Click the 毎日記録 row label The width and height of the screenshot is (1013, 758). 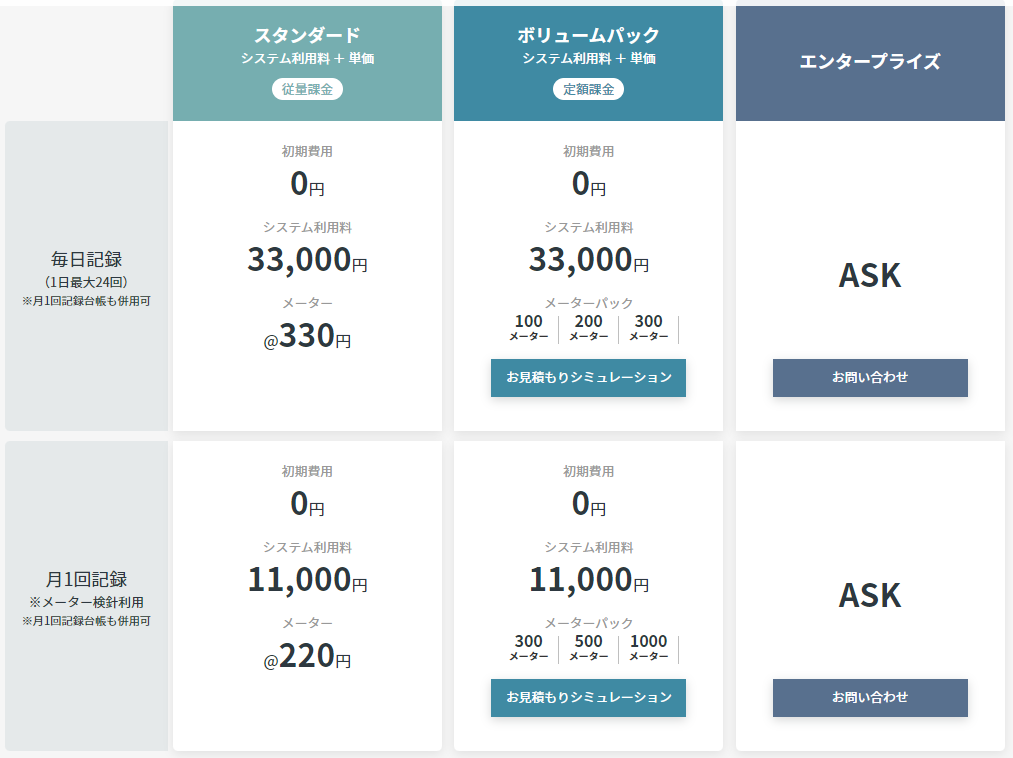pos(89,261)
